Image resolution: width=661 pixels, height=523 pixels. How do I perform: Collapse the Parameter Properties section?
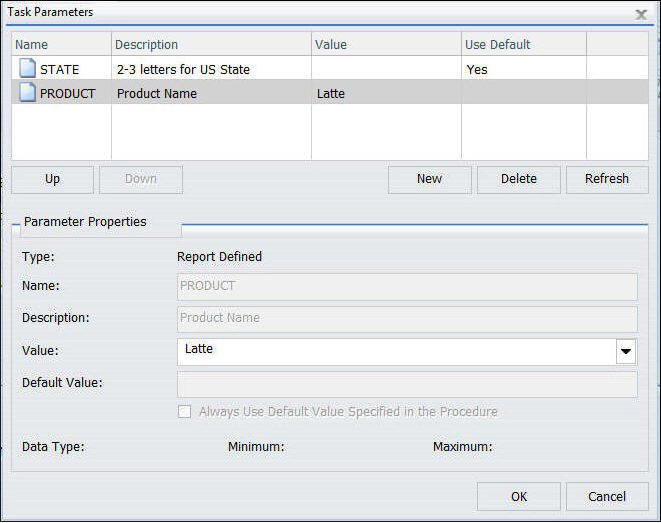[16, 228]
